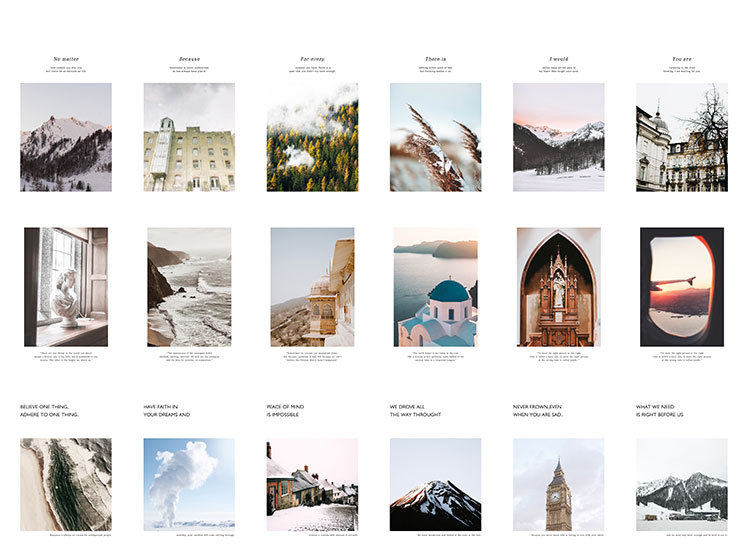Select the sandstone palace balcony photo
Screen dimensions: 750x559
click(312, 287)
